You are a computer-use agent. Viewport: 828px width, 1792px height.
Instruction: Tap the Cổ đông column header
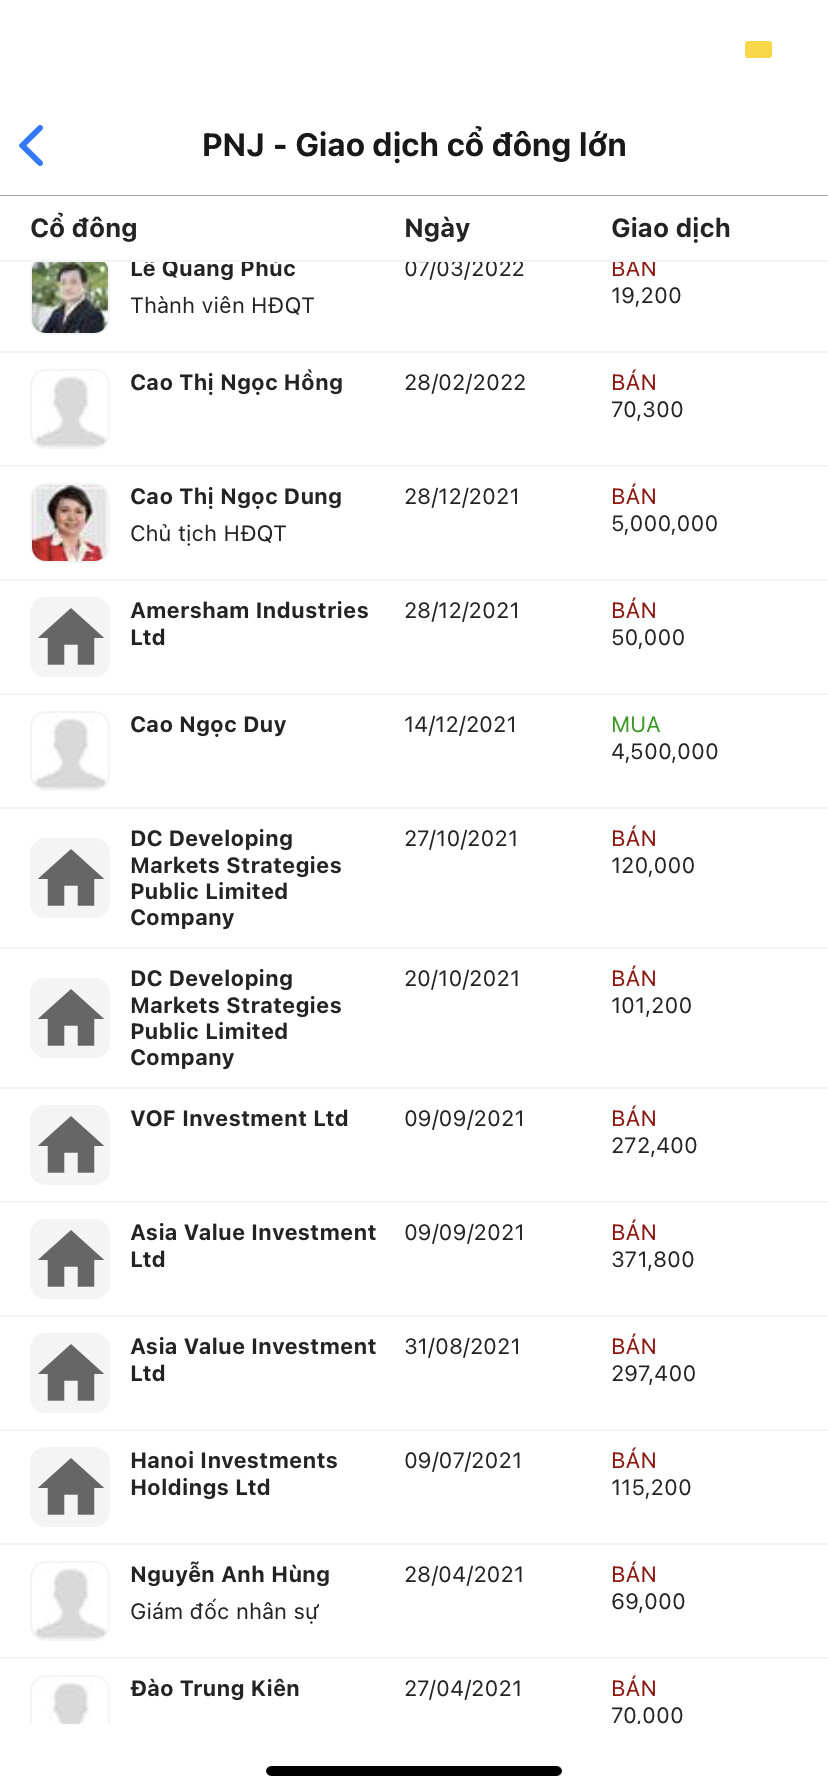pyautogui.click(x=84, y=228)
